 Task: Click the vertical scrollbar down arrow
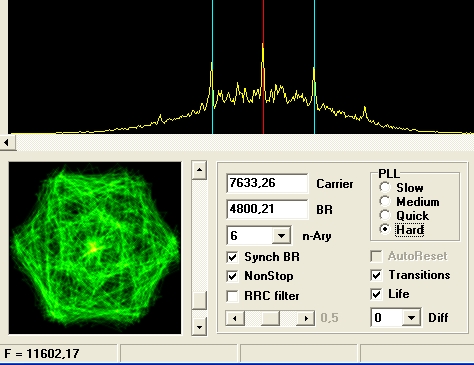click(x=199, y=327)
